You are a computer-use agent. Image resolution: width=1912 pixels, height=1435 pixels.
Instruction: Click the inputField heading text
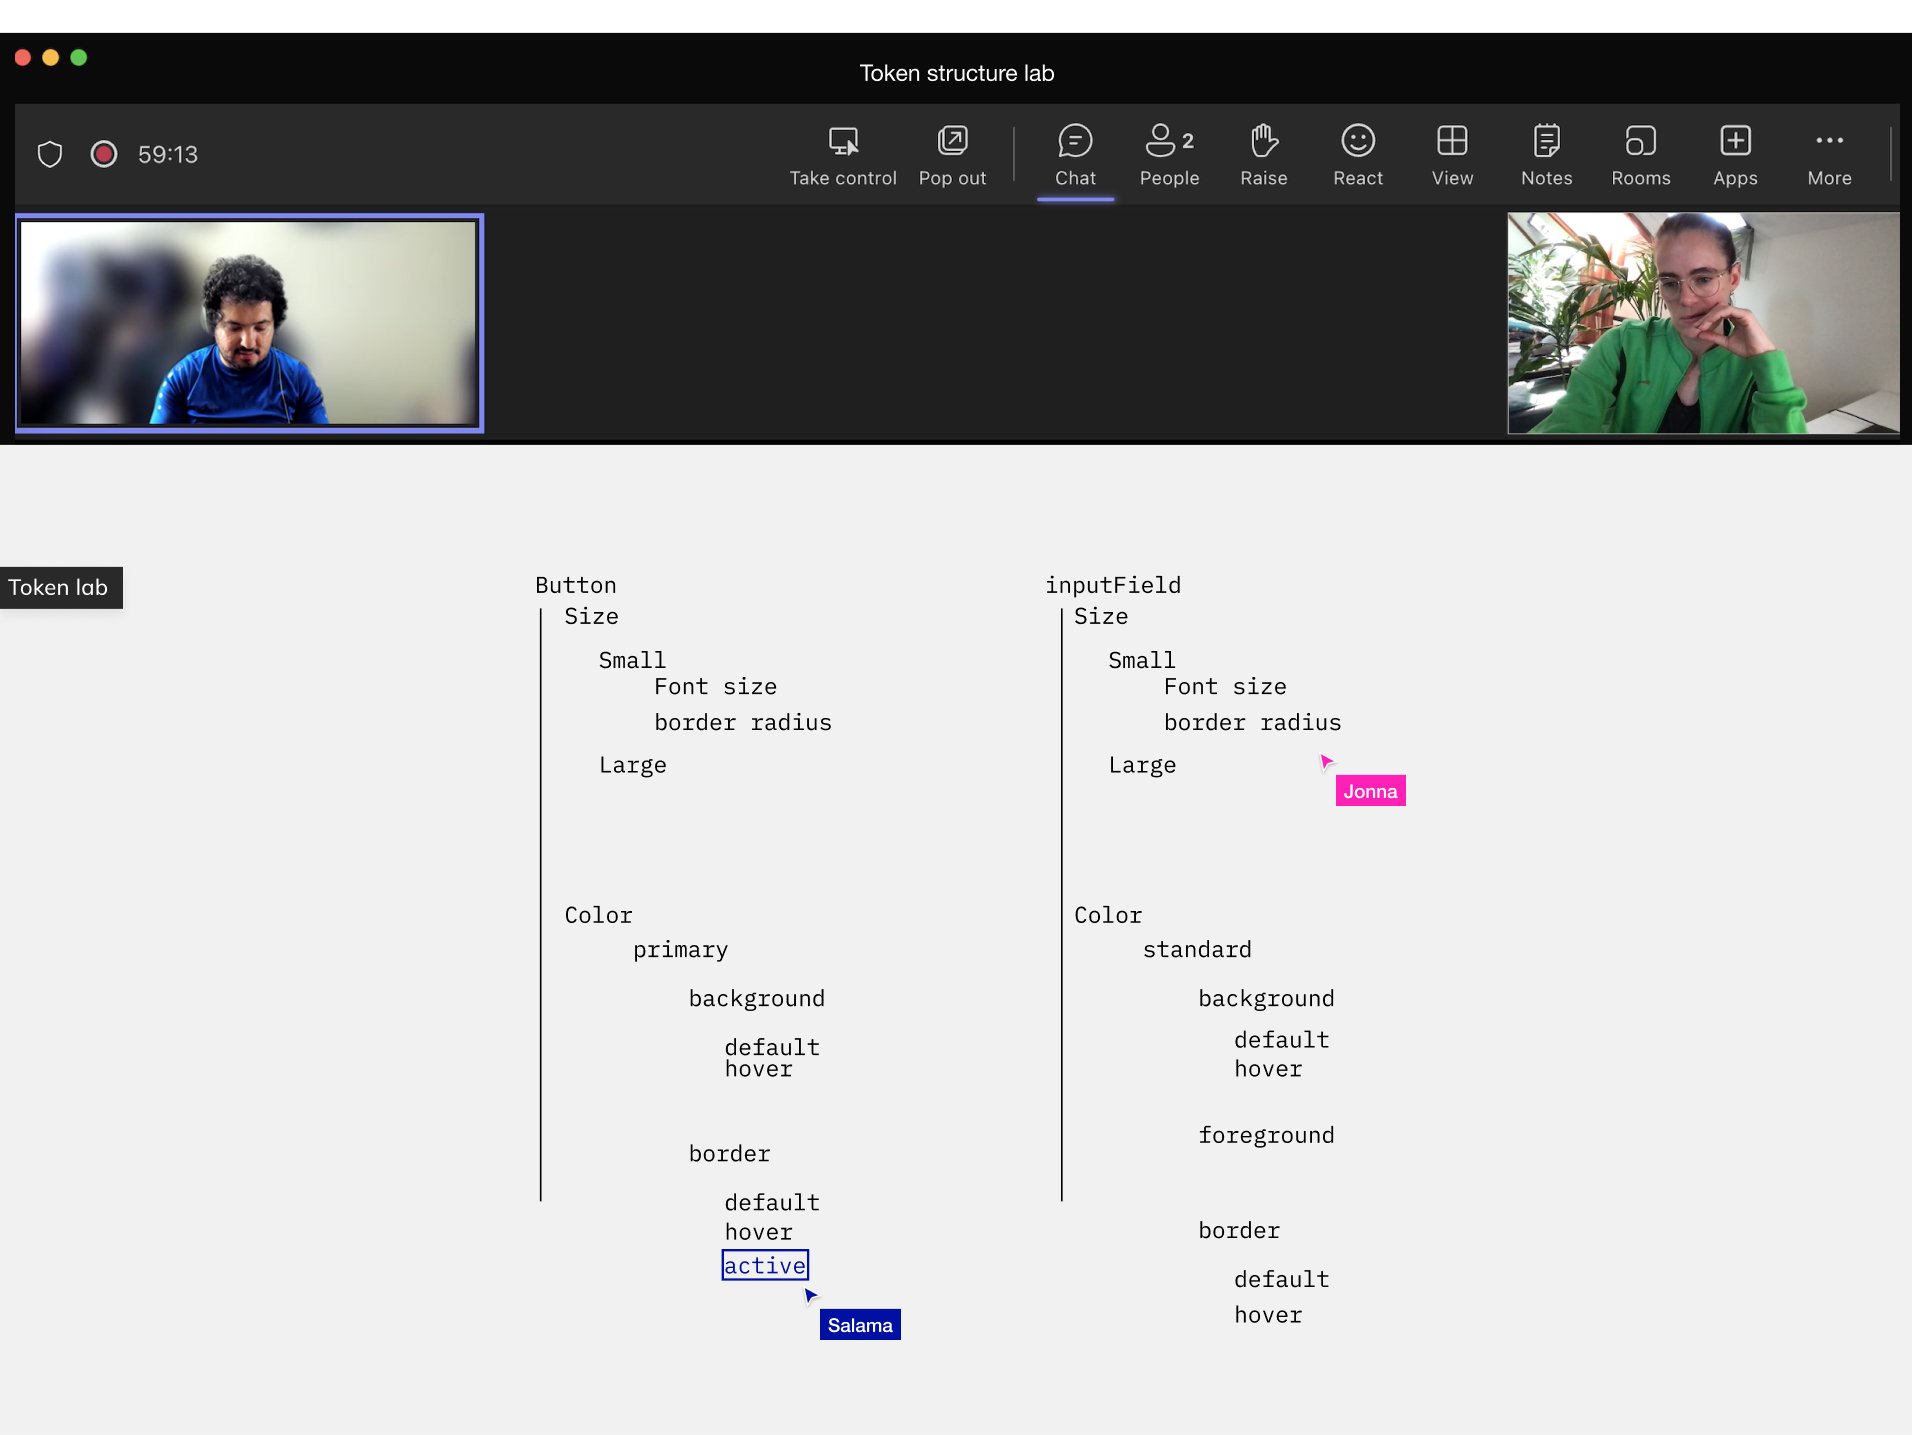(x=1113, y=585)
